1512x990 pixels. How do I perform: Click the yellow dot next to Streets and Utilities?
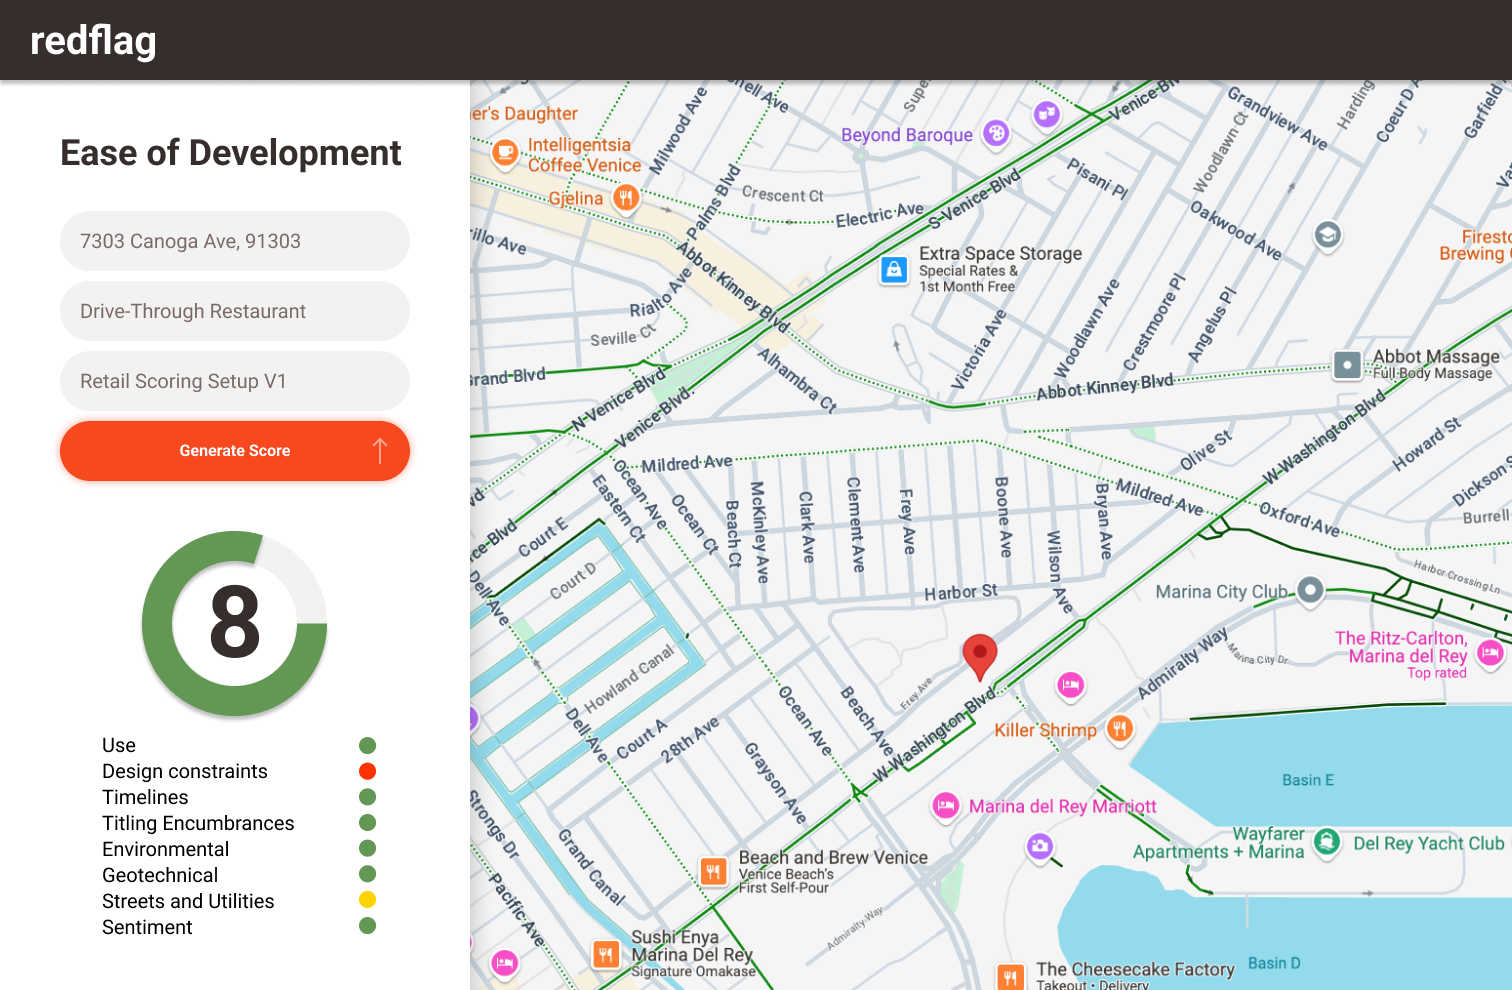368,900
